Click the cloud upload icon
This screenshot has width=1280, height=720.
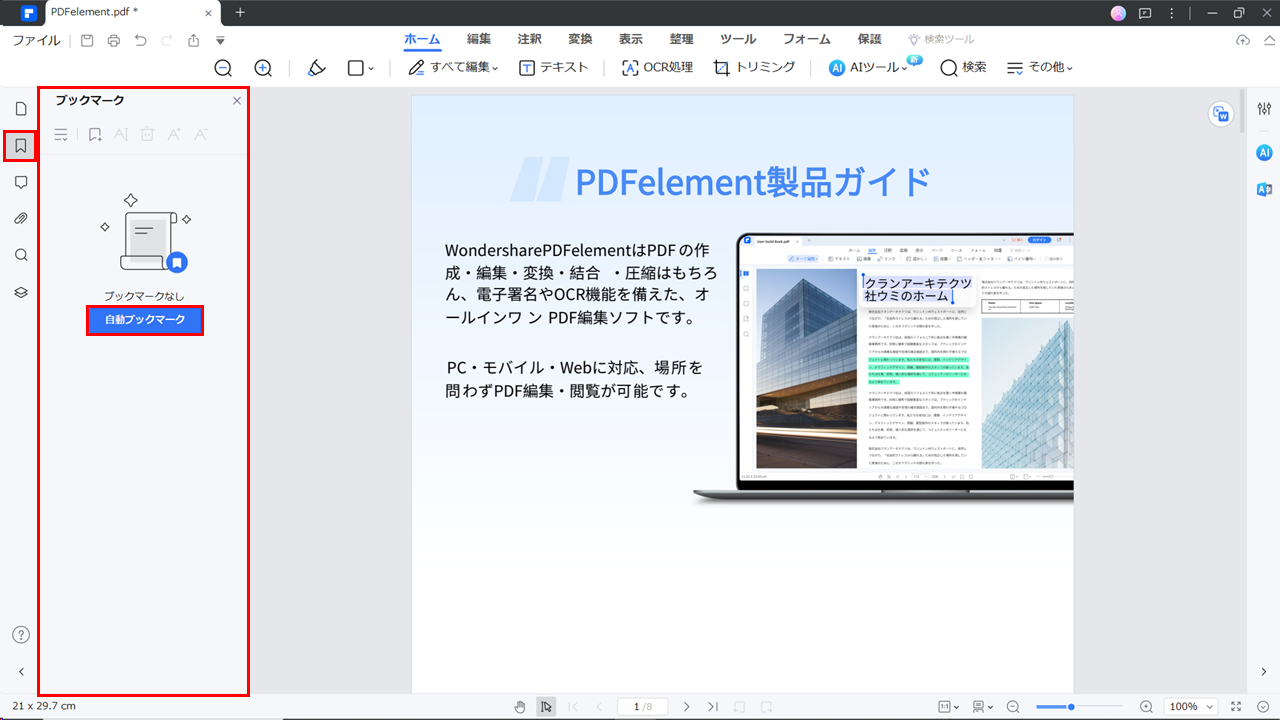tap(1243, 40)
